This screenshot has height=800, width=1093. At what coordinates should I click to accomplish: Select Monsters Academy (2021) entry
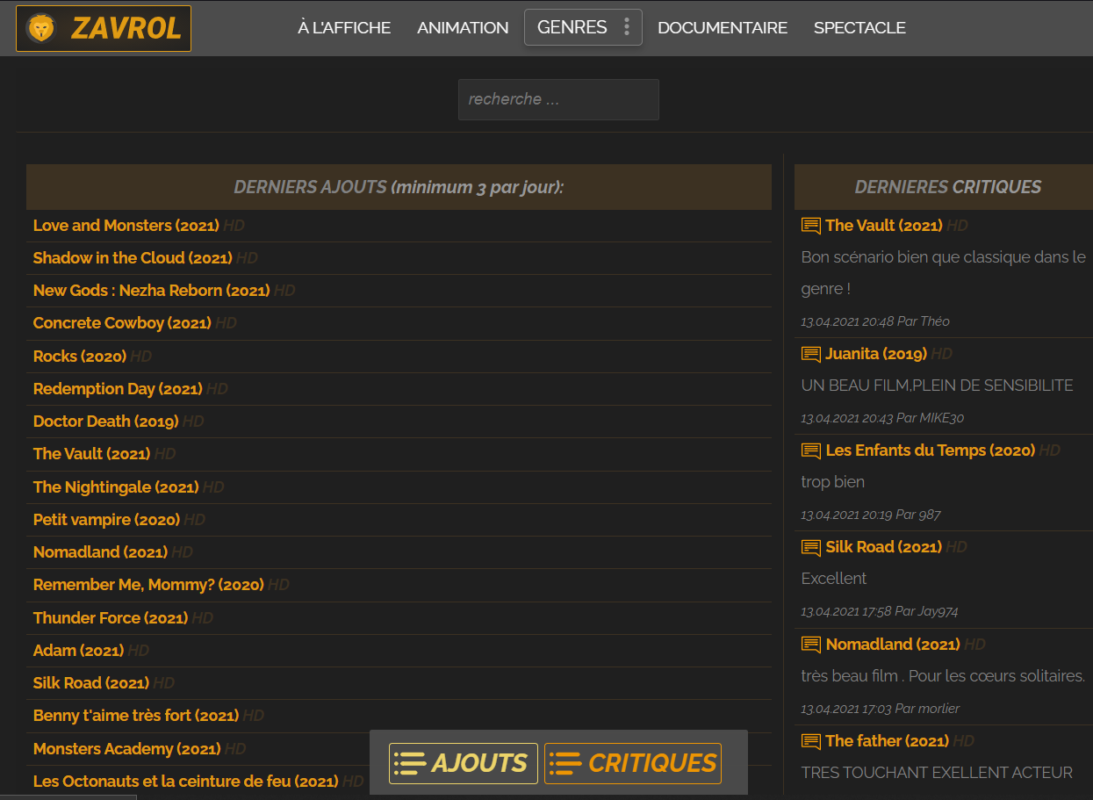pyautogui.click(x=127, y=748)
